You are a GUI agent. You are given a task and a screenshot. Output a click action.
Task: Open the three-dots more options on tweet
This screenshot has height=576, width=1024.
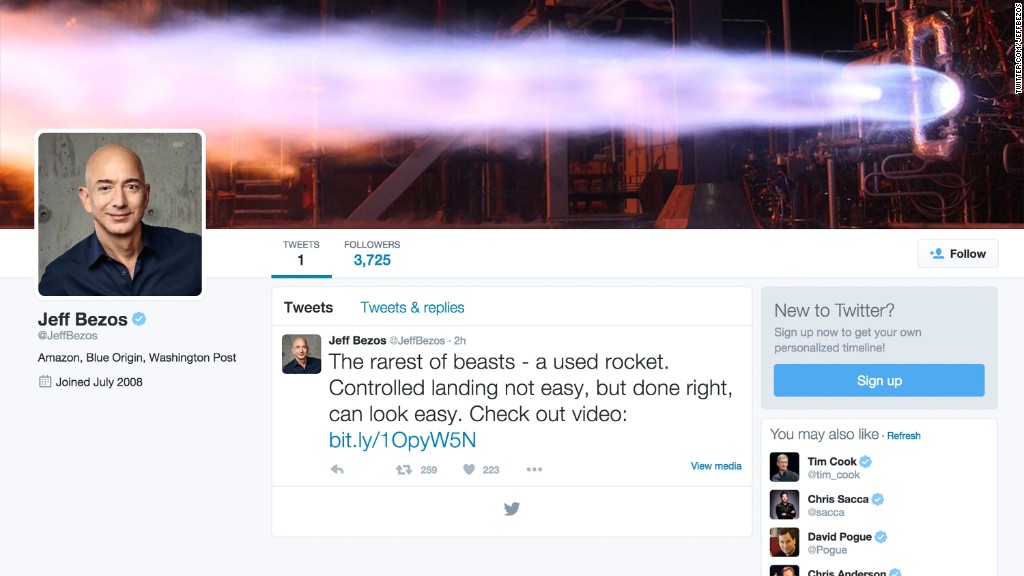[x=534, y=469]
